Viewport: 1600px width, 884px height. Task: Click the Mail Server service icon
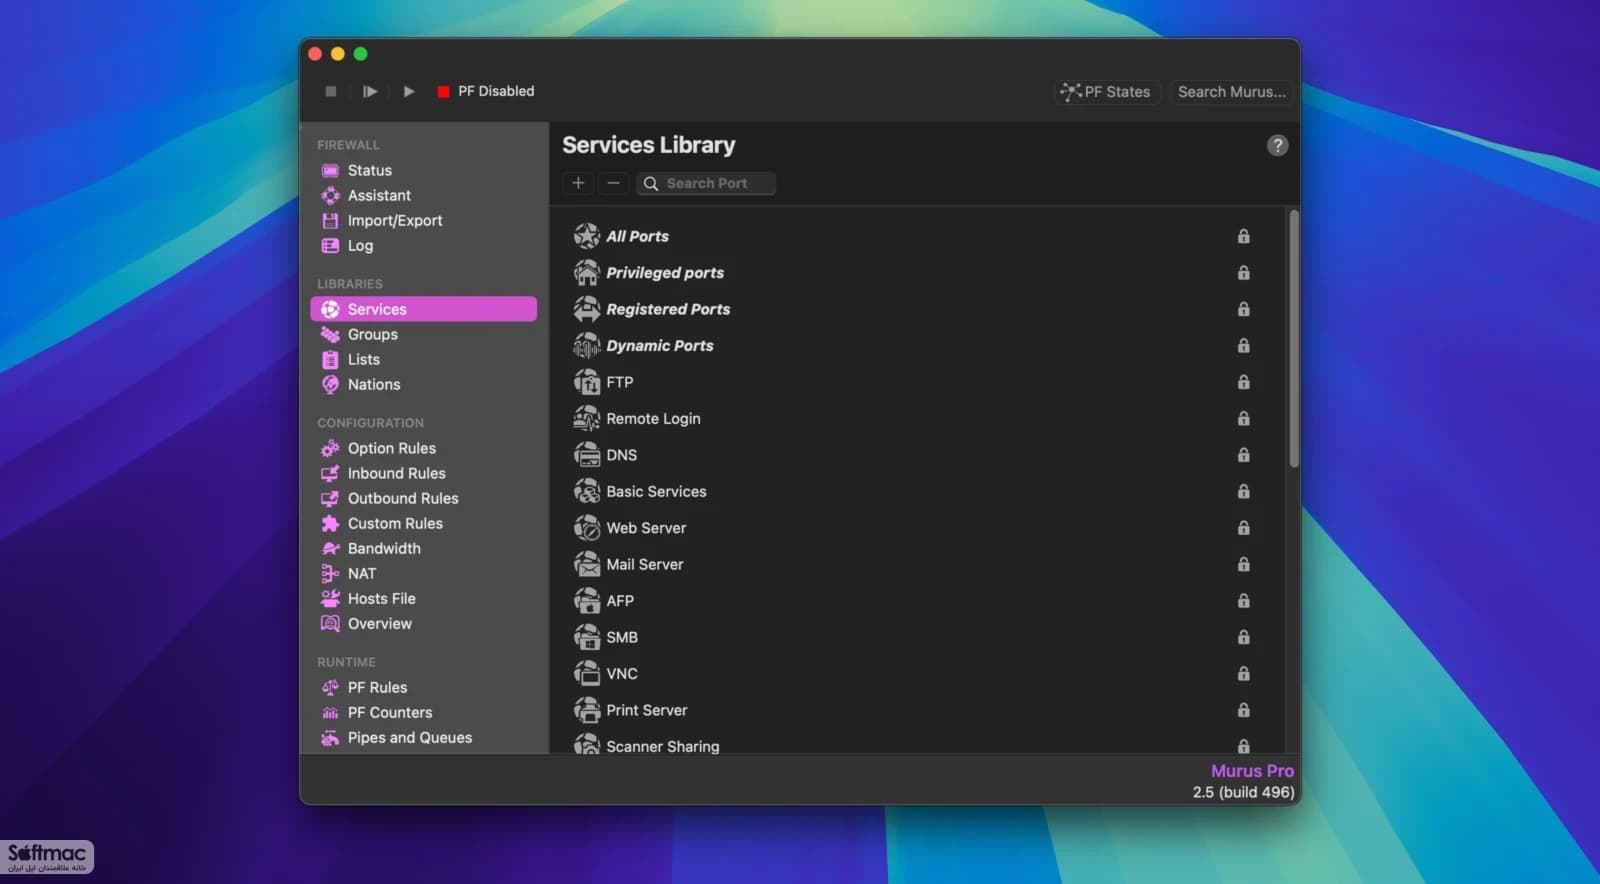(587, 564)
